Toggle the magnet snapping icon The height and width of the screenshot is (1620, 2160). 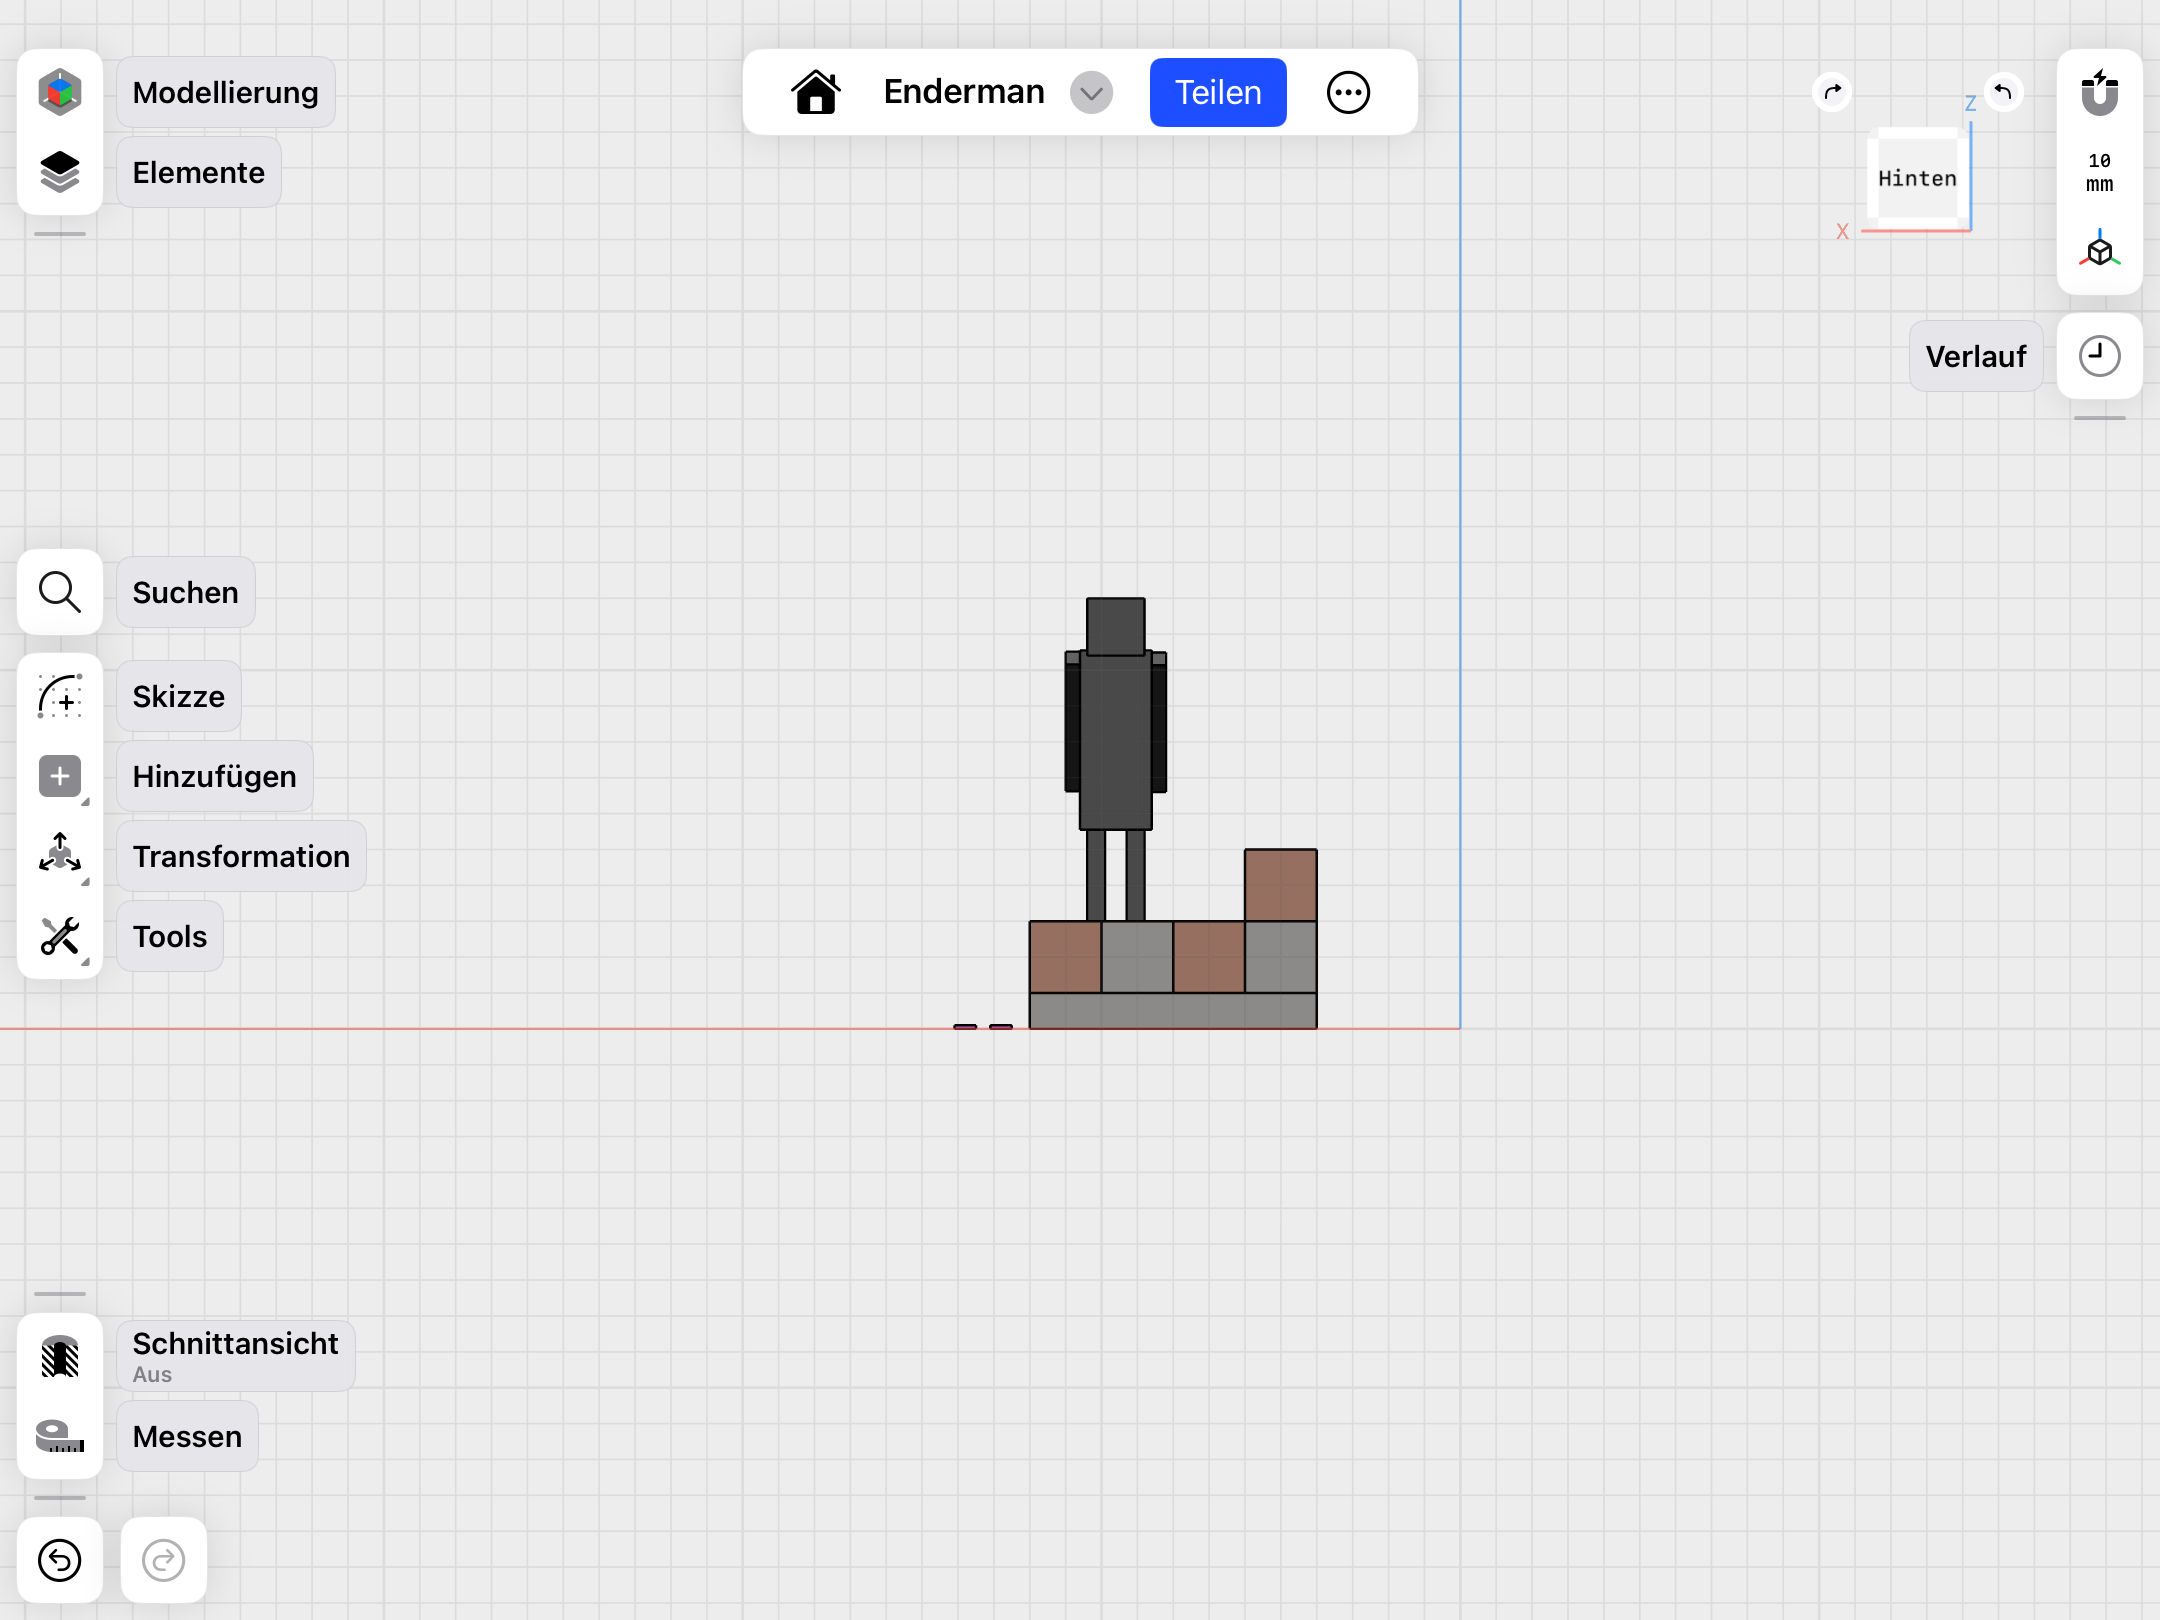point(2100,92)
